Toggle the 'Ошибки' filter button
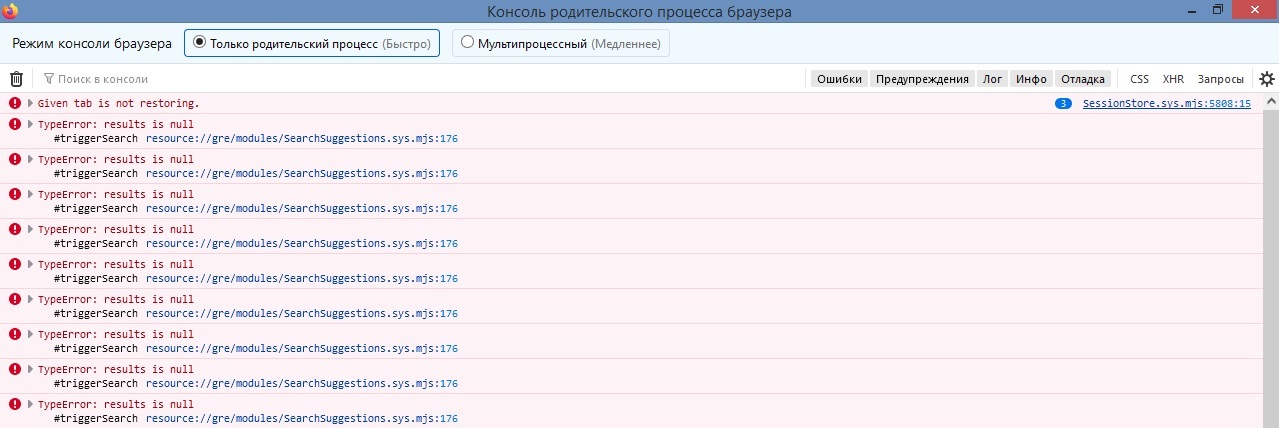 [x=839, y=79]
